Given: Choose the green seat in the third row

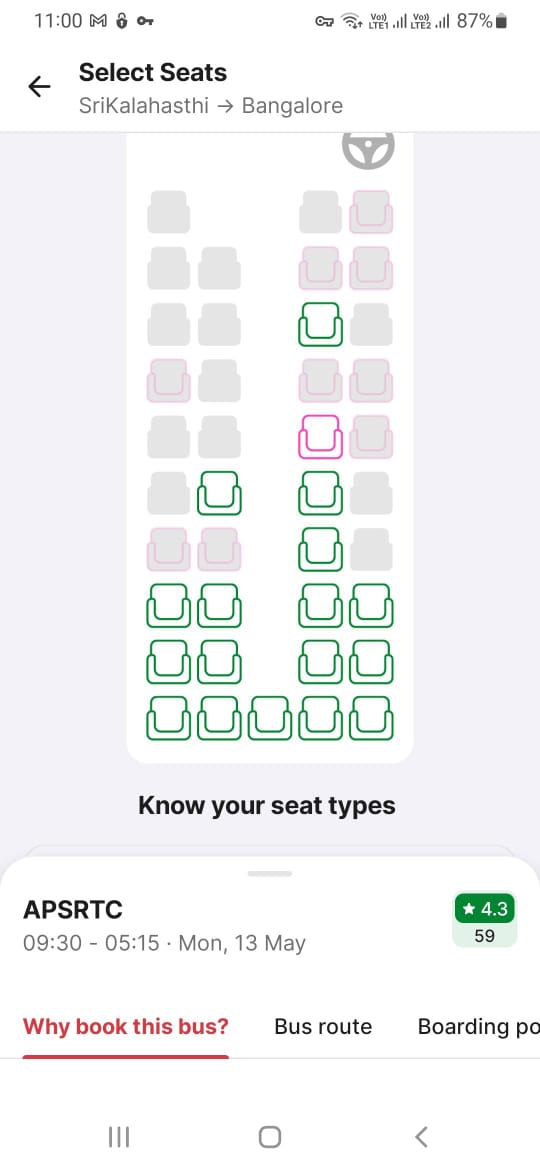Looking at the screenshot, I should (321, 324).
